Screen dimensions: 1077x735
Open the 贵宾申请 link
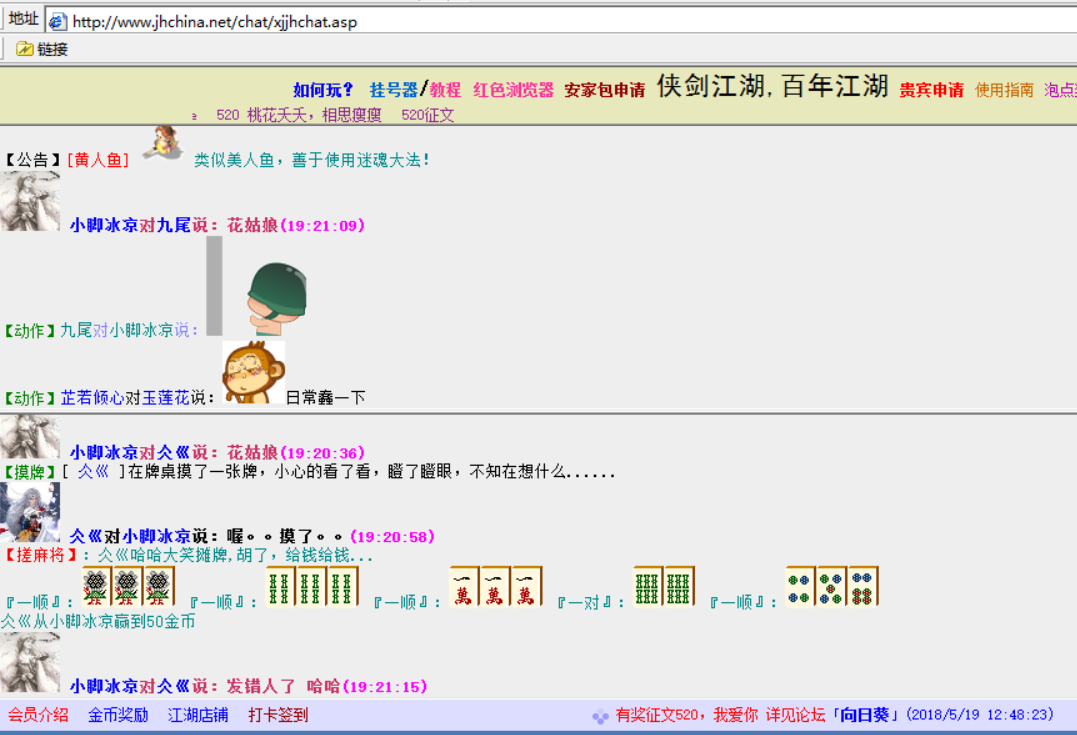coord(931,90)
